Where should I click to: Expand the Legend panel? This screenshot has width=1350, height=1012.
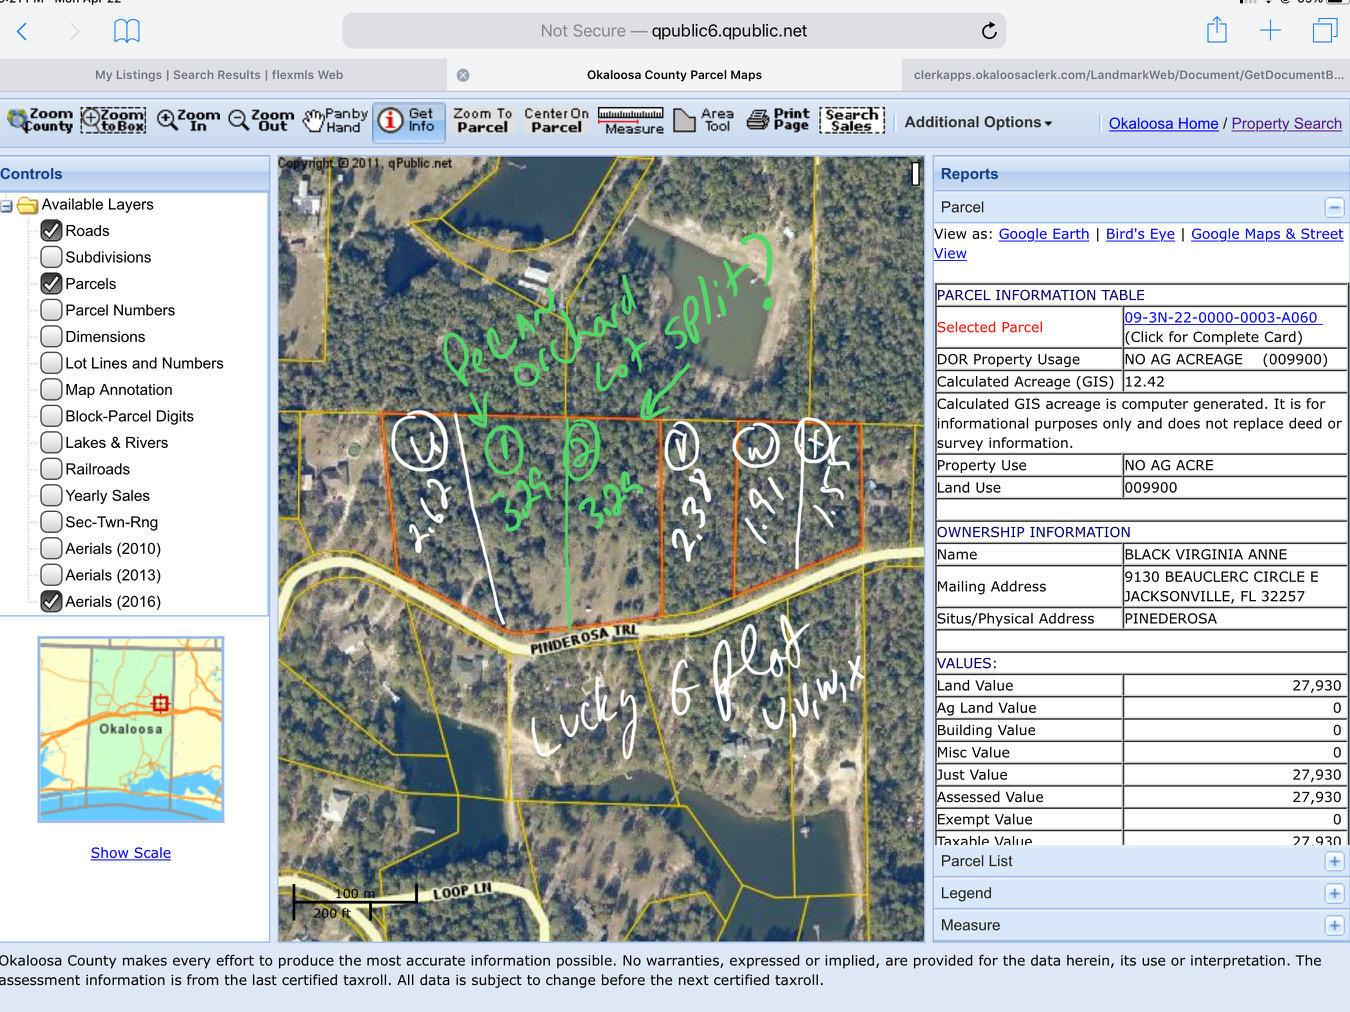[1334, 893]
